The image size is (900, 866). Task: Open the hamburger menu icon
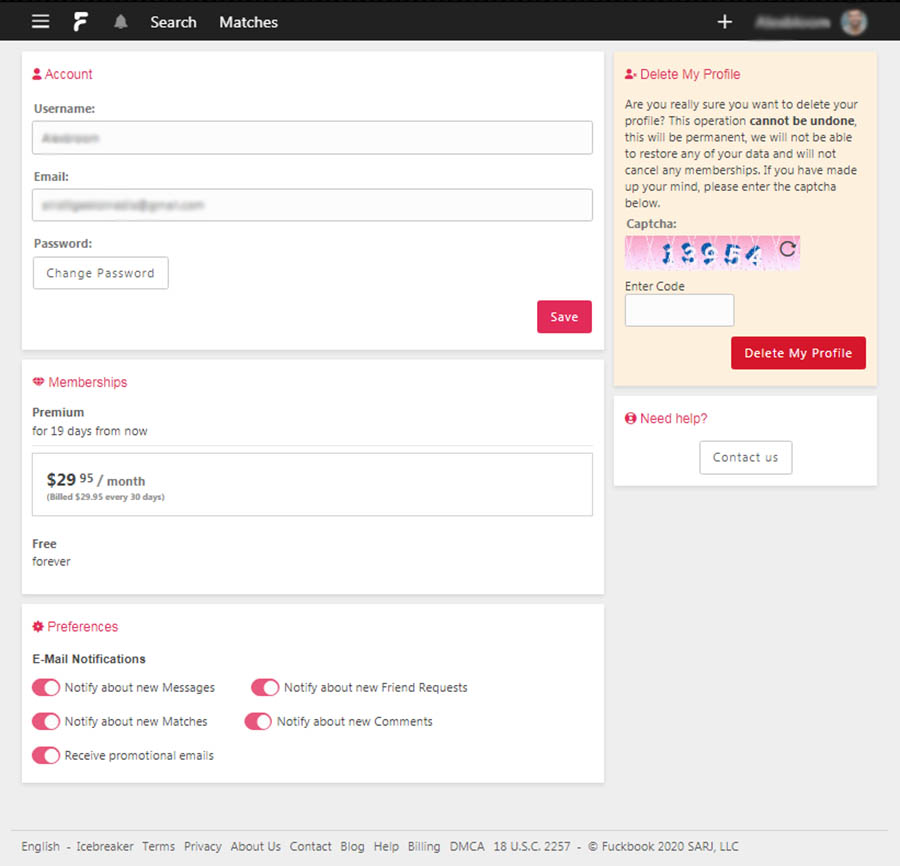pos(40,22)
